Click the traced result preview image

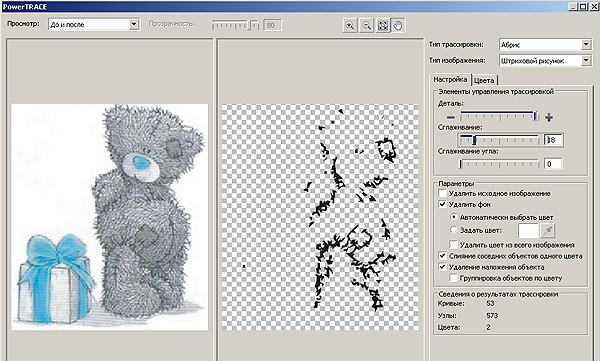point(320,217)
